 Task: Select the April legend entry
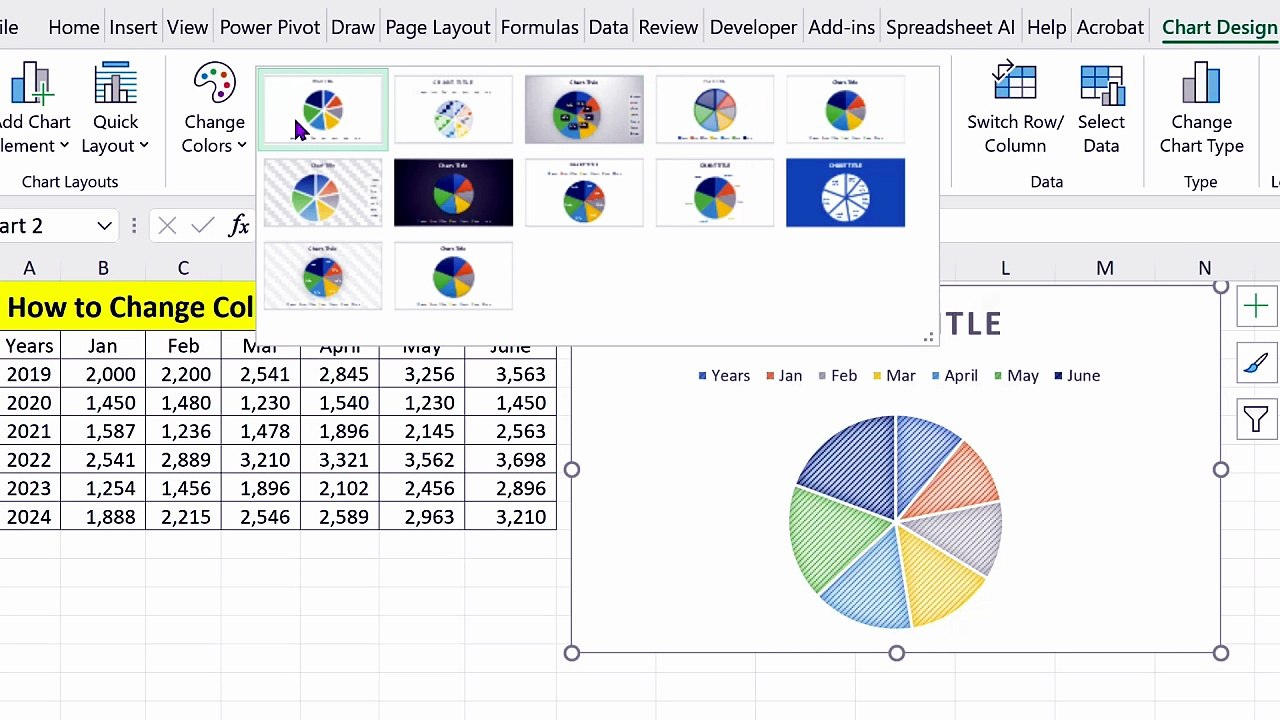coord(954,376)
